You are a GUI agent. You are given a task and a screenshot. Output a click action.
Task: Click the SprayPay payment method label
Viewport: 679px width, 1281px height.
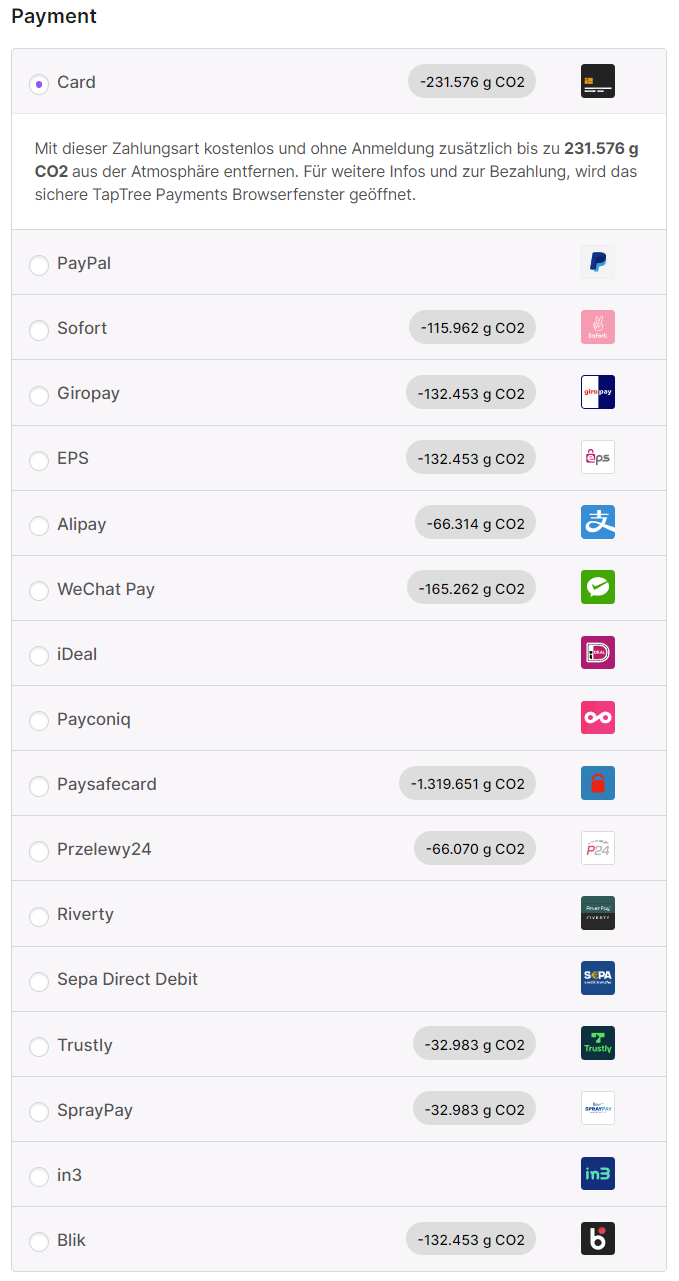pyautogui.click(x=95, y=1110)
